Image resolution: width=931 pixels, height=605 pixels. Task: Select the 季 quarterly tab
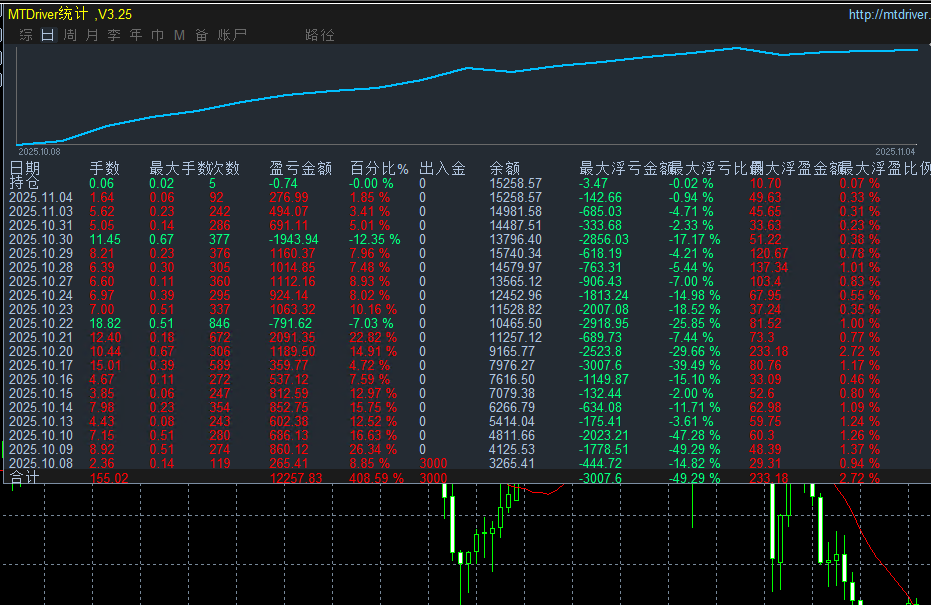coord(114,35)
